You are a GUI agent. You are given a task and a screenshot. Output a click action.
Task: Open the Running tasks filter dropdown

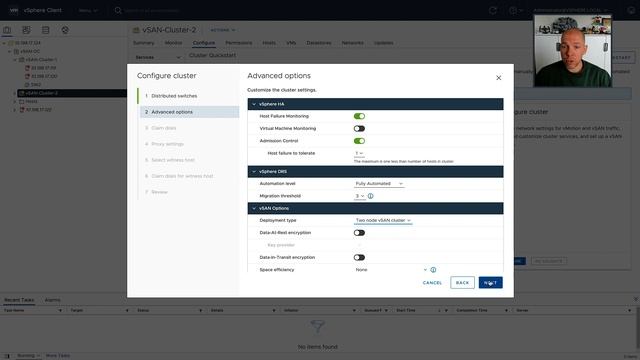[29, 356]
